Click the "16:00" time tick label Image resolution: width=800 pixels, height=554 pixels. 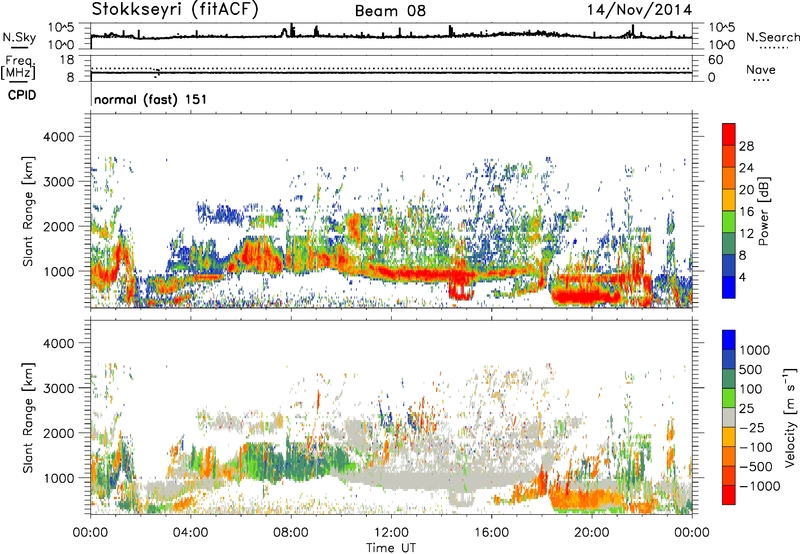pos(491,533)
